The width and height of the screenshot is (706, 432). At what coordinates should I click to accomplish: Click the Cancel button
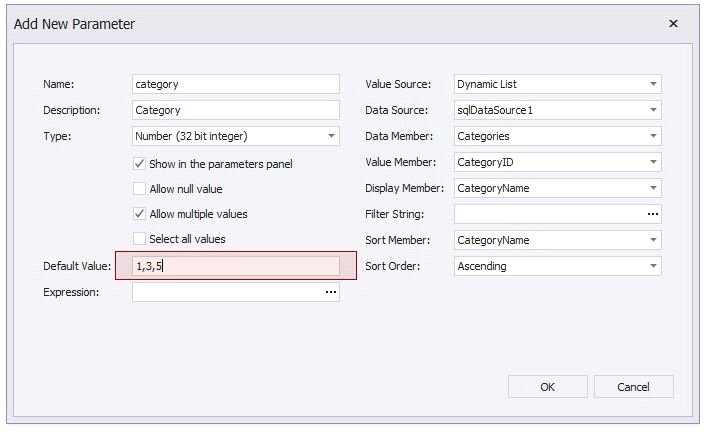click(x=633, y=387)
